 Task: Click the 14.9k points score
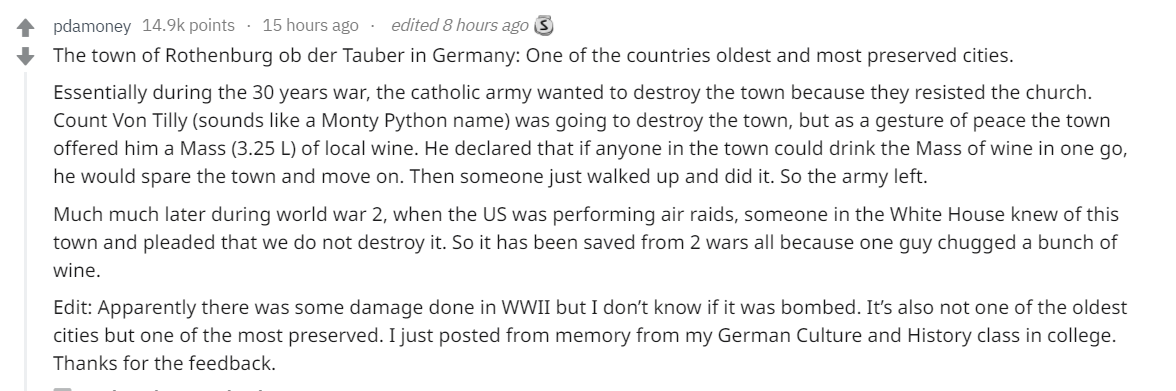[188, 26]
